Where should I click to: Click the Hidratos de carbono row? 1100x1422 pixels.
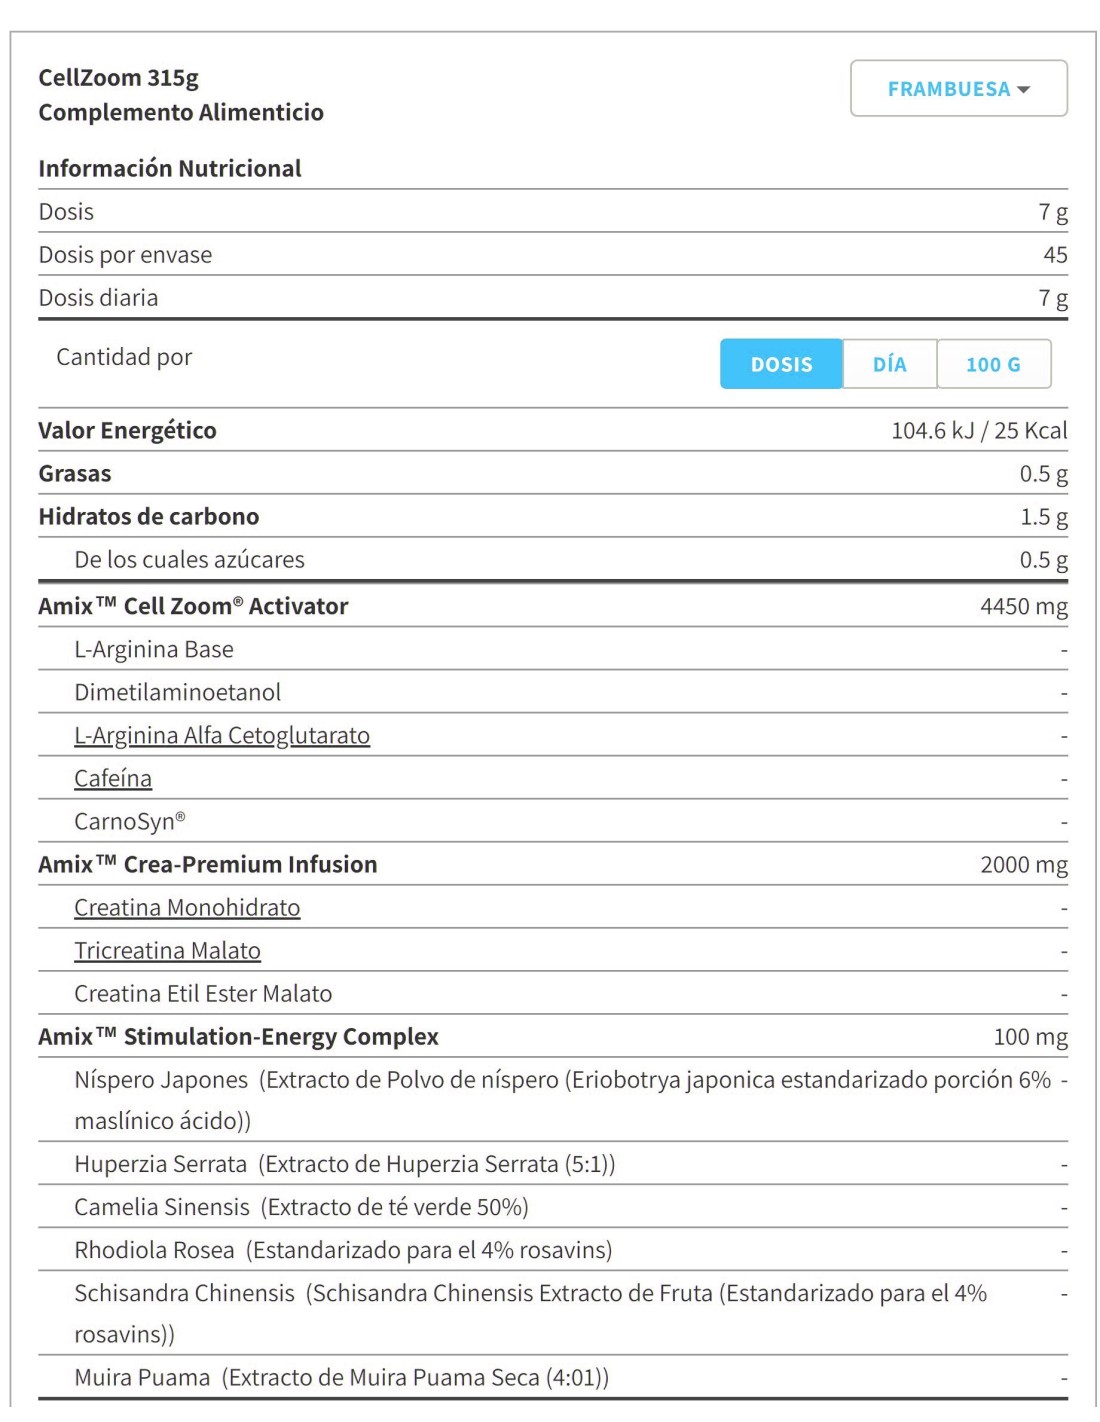pos(553,516)
